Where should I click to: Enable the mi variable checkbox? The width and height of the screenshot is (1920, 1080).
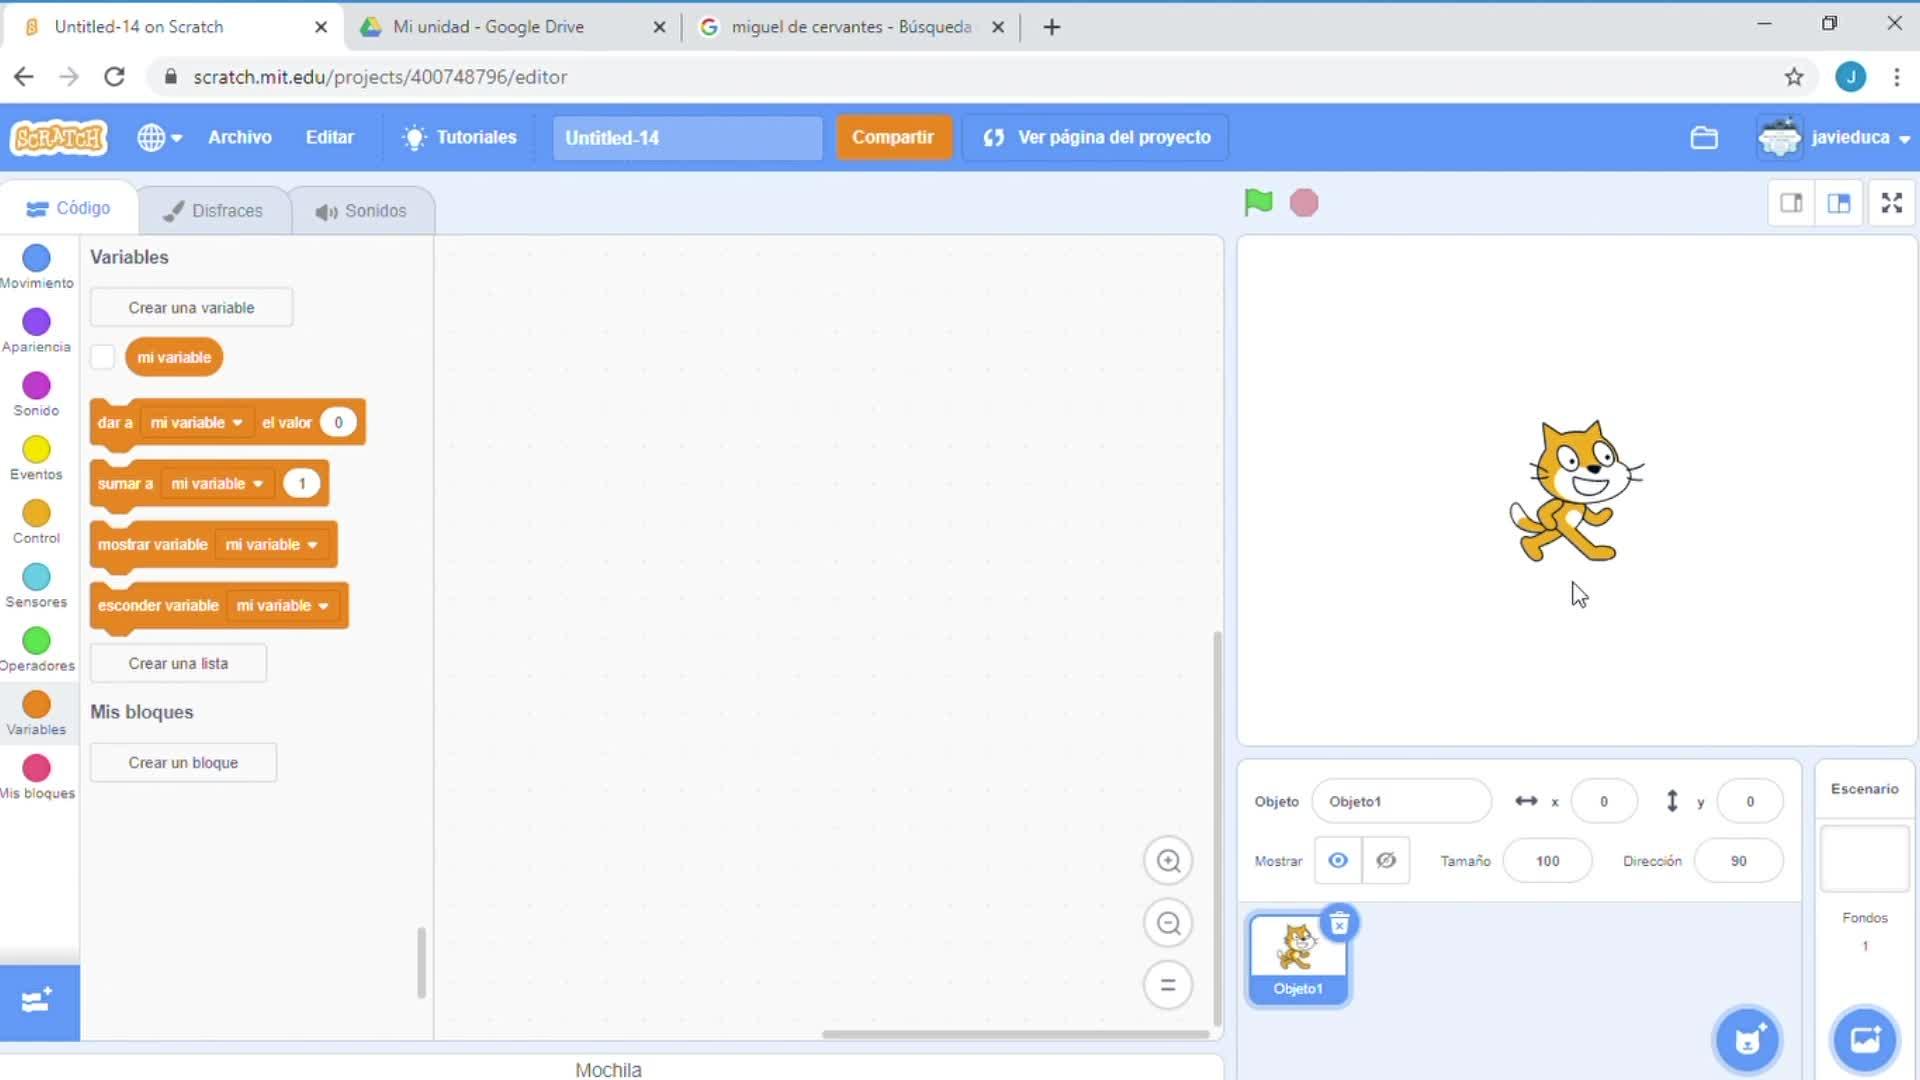click(x=103, y=357)
